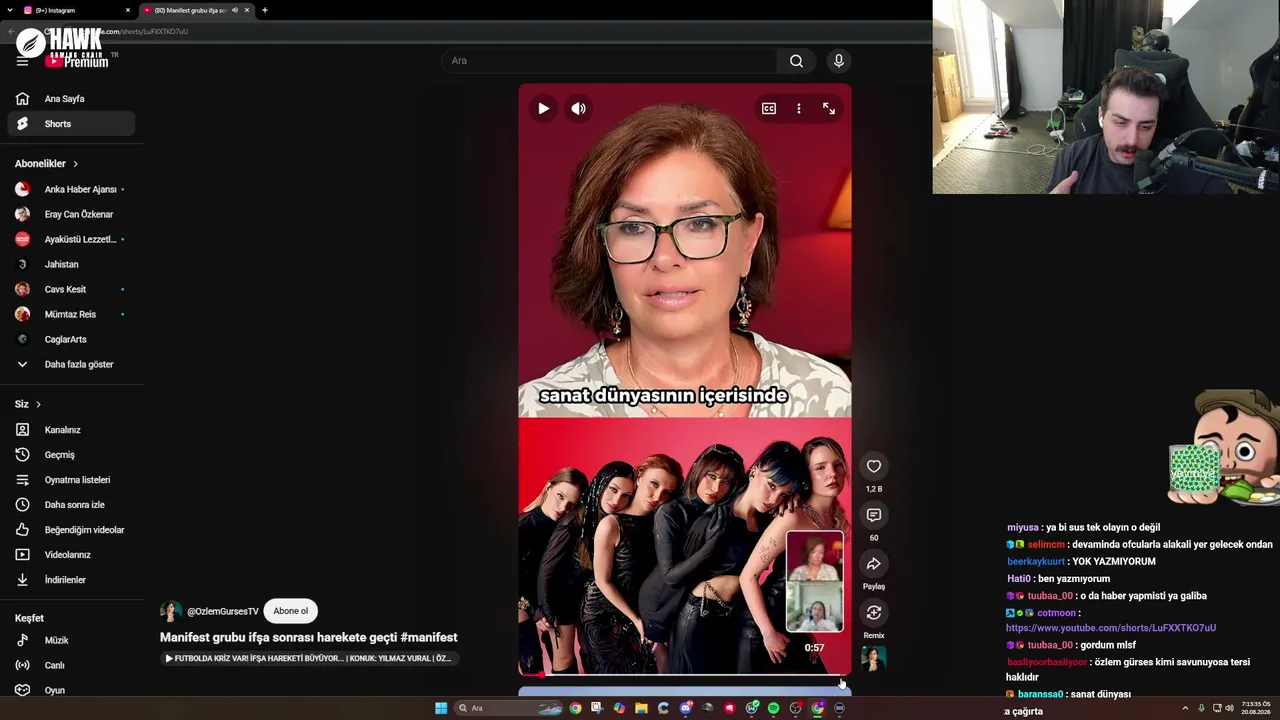
Task: Open the hamburger guide menu
Action: [x=22, y=61]
